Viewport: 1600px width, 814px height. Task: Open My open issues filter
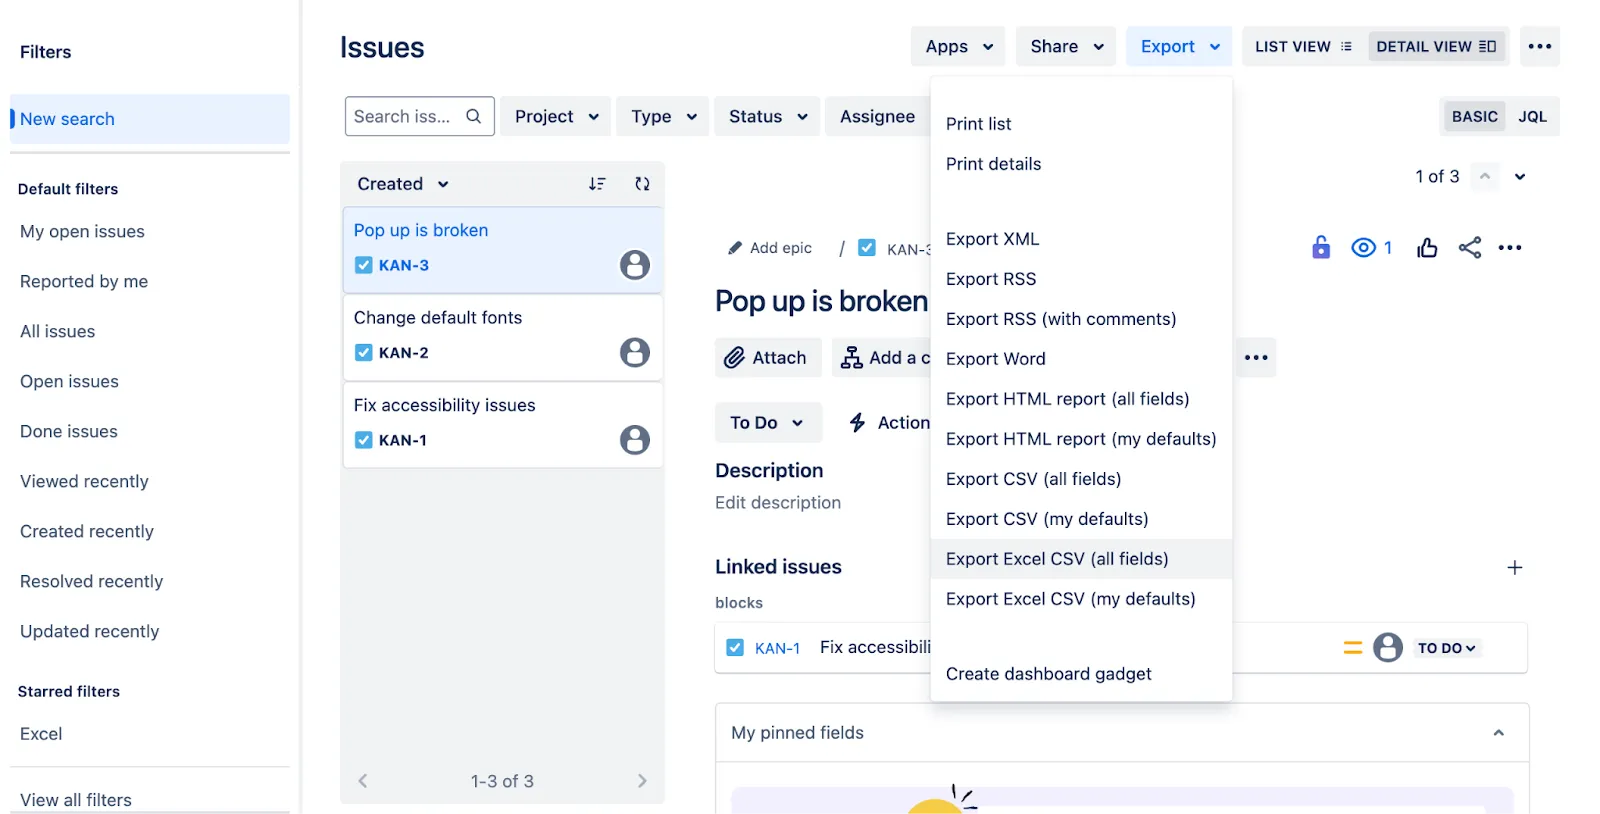82,232
